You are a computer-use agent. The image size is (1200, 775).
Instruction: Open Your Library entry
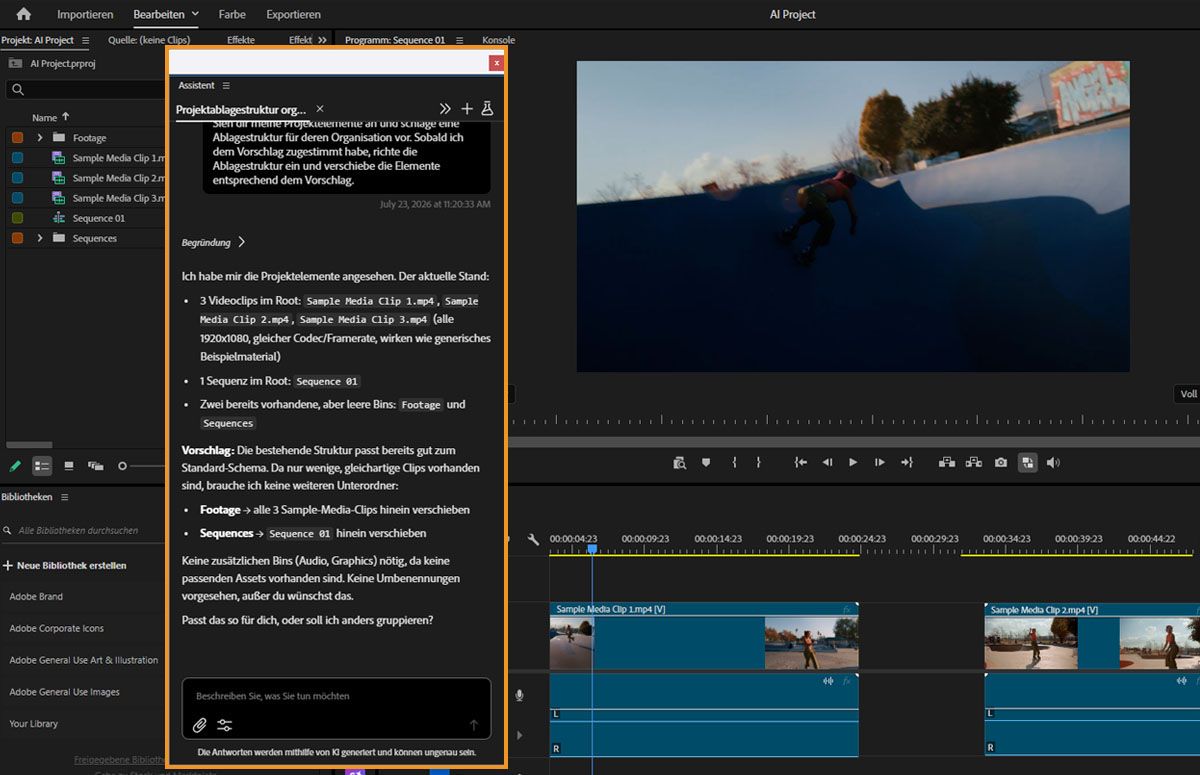pyautogui.click(x=34, y=724)
